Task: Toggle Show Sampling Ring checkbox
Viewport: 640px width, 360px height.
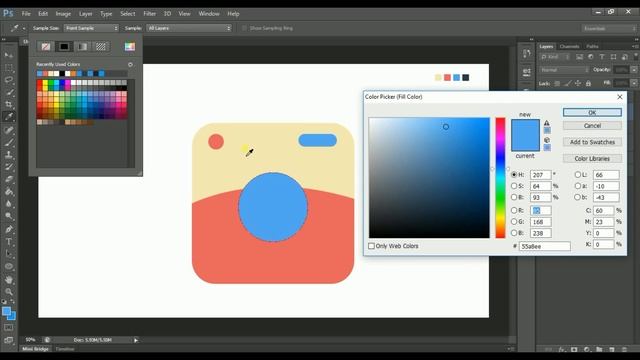Action: click(244, 28)
